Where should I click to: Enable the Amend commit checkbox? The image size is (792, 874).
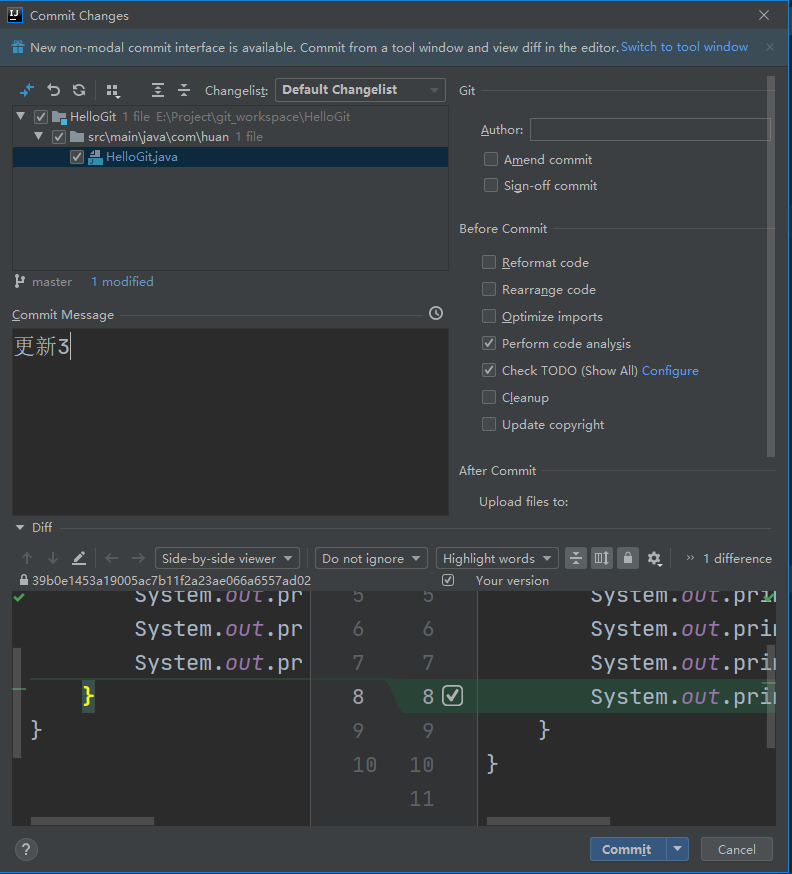pyautogui.click(x=490, y=159)
